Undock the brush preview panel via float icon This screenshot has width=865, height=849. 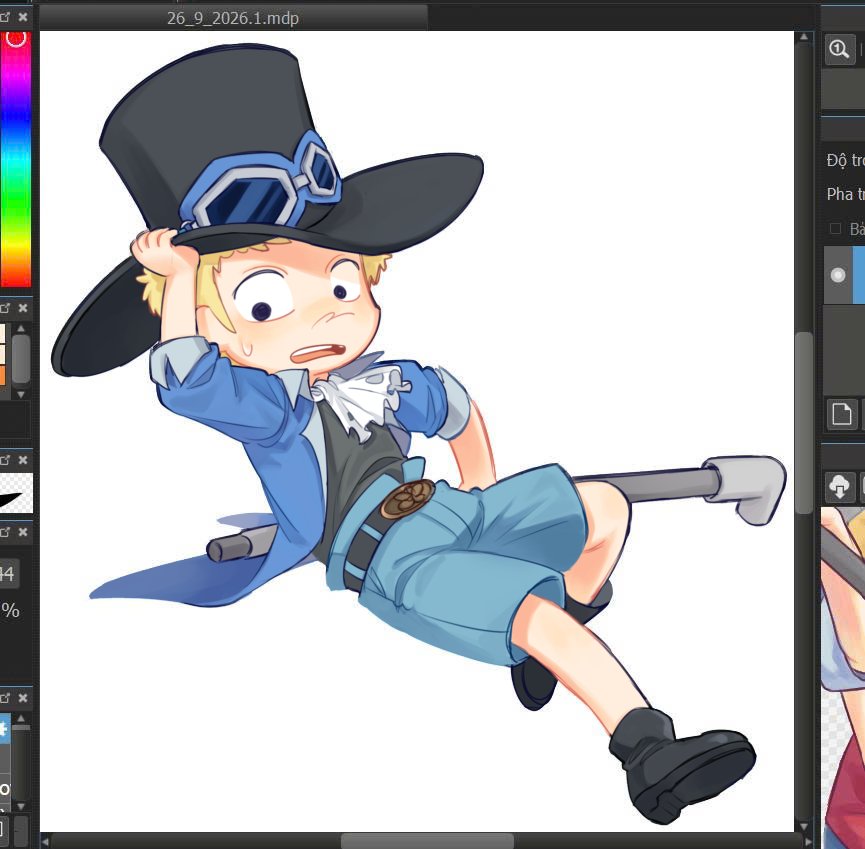(x=5, y=460)
